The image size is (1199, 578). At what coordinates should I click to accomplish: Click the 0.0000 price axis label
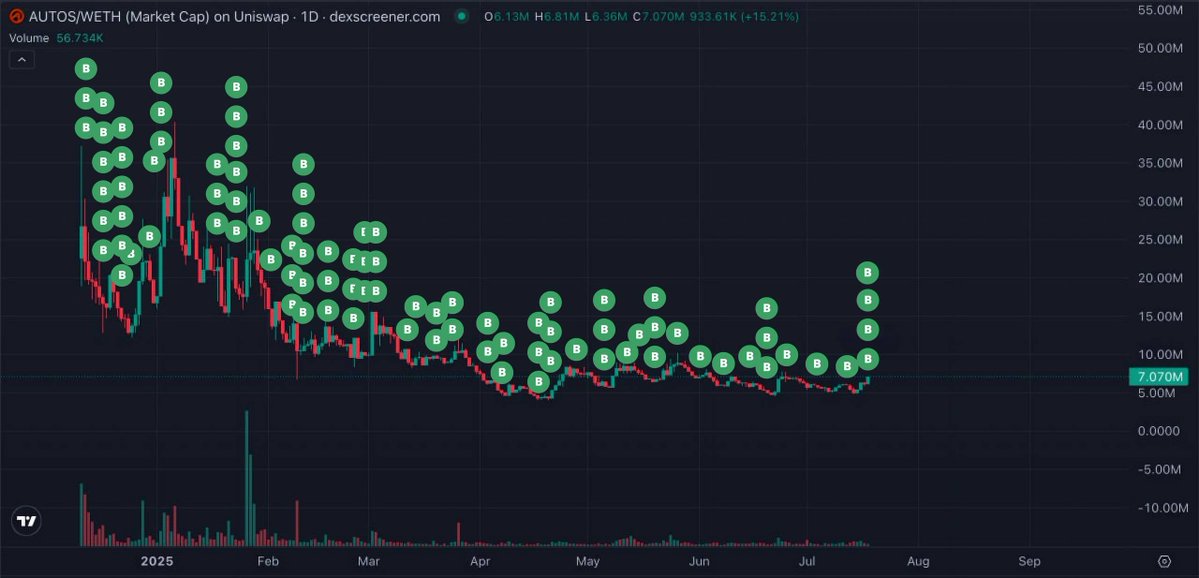1159,431
